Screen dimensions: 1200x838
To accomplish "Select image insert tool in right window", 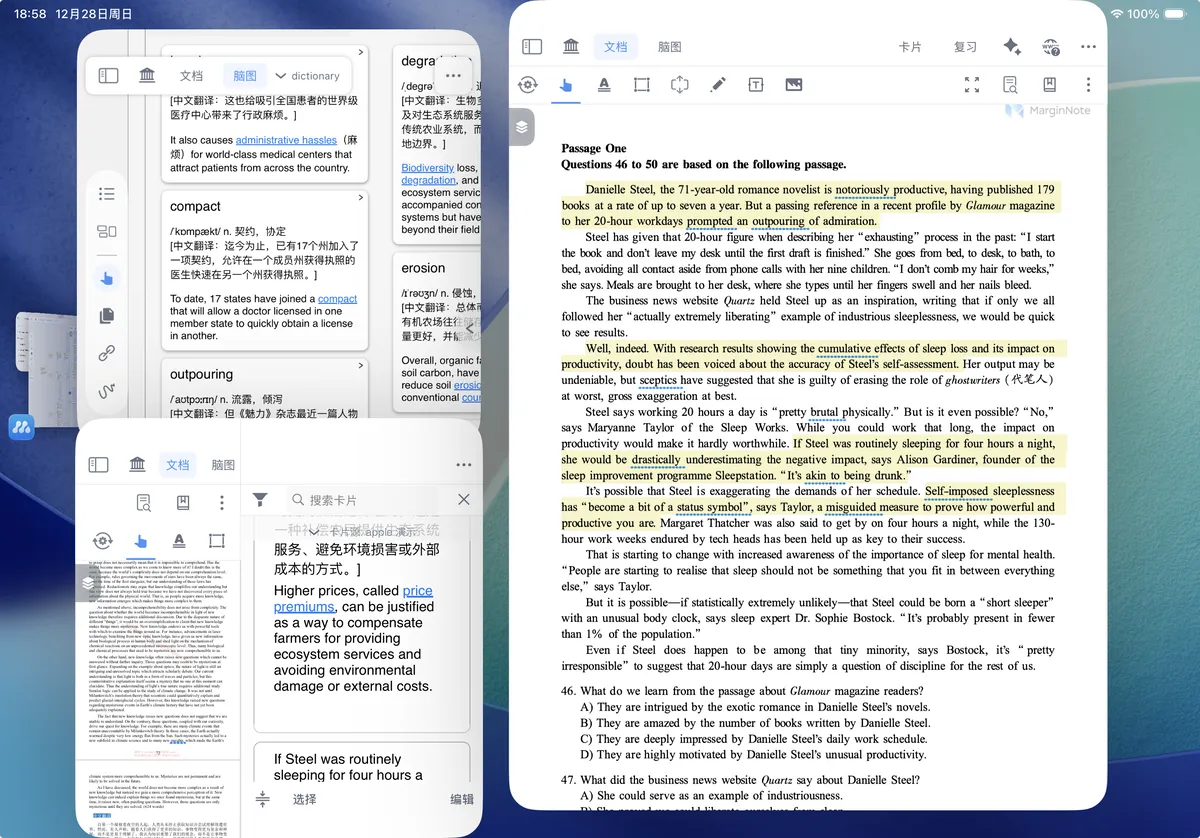I will 794,85.
